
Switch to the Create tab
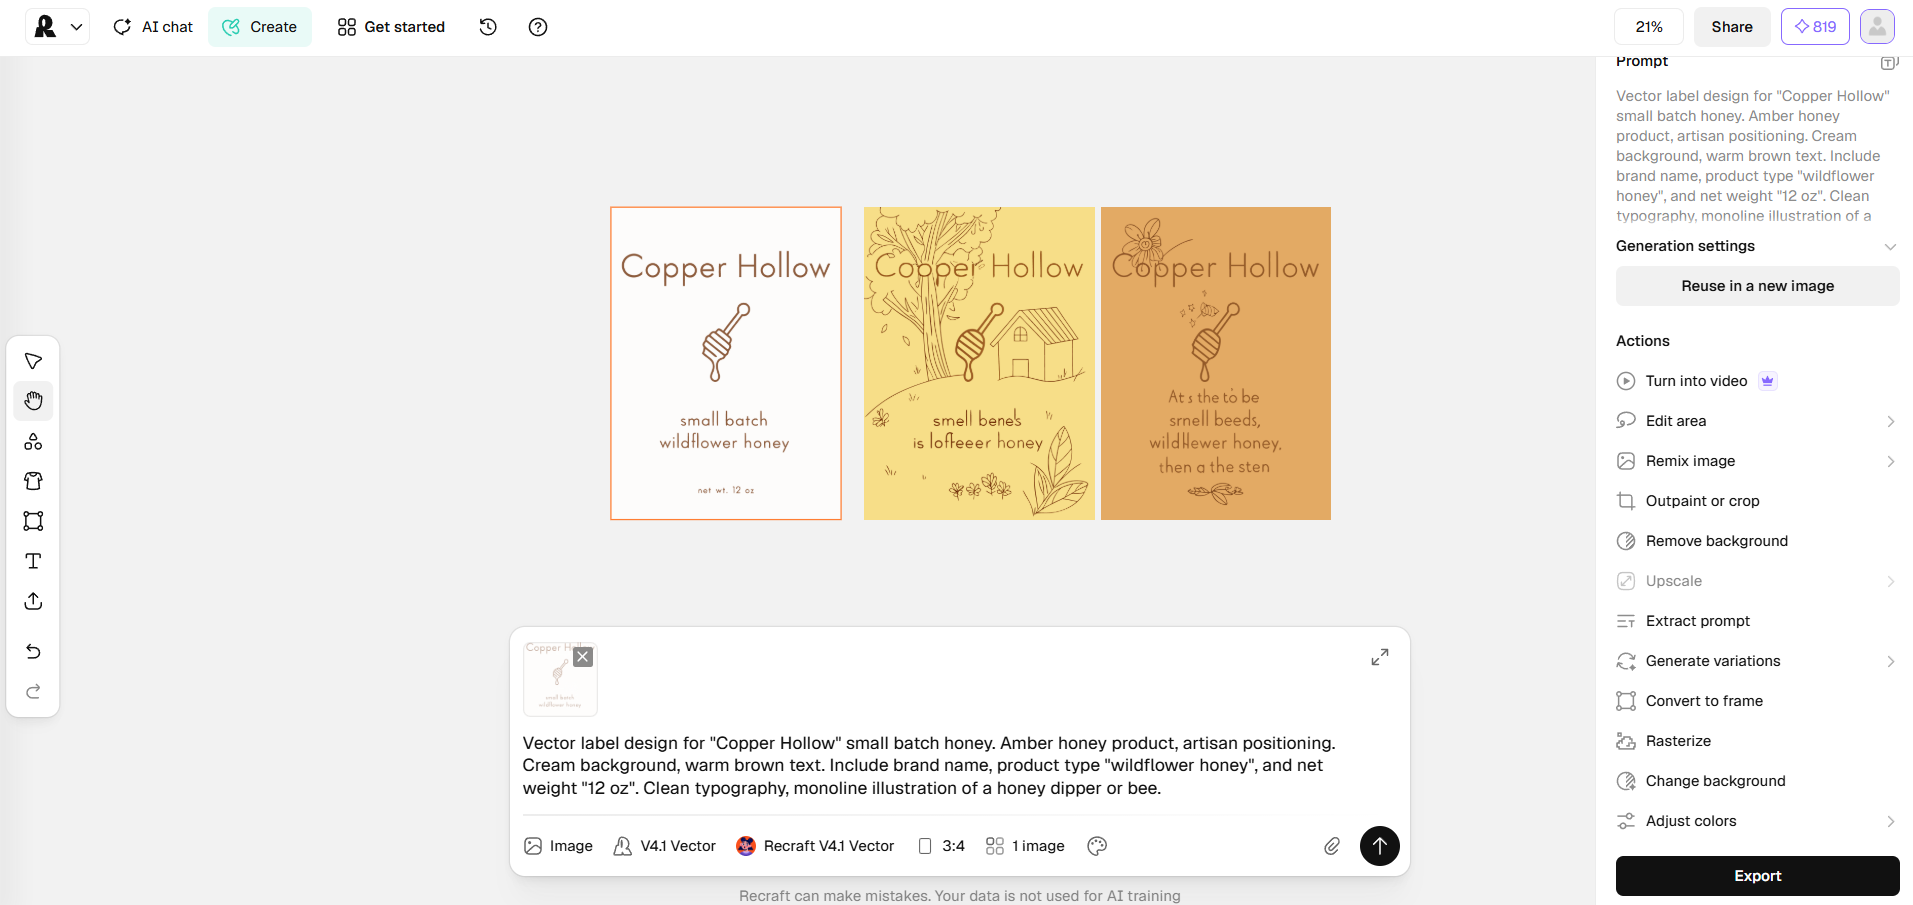260,27
